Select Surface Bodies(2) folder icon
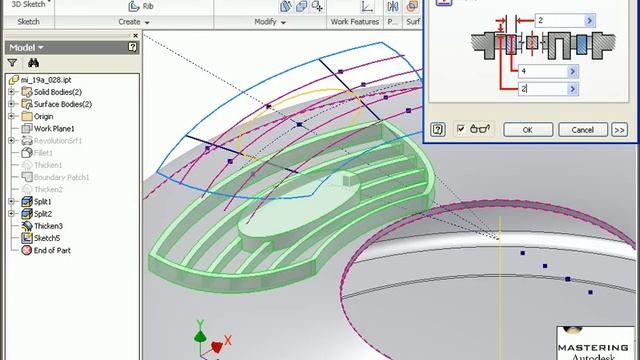 (x=27, y=104)
